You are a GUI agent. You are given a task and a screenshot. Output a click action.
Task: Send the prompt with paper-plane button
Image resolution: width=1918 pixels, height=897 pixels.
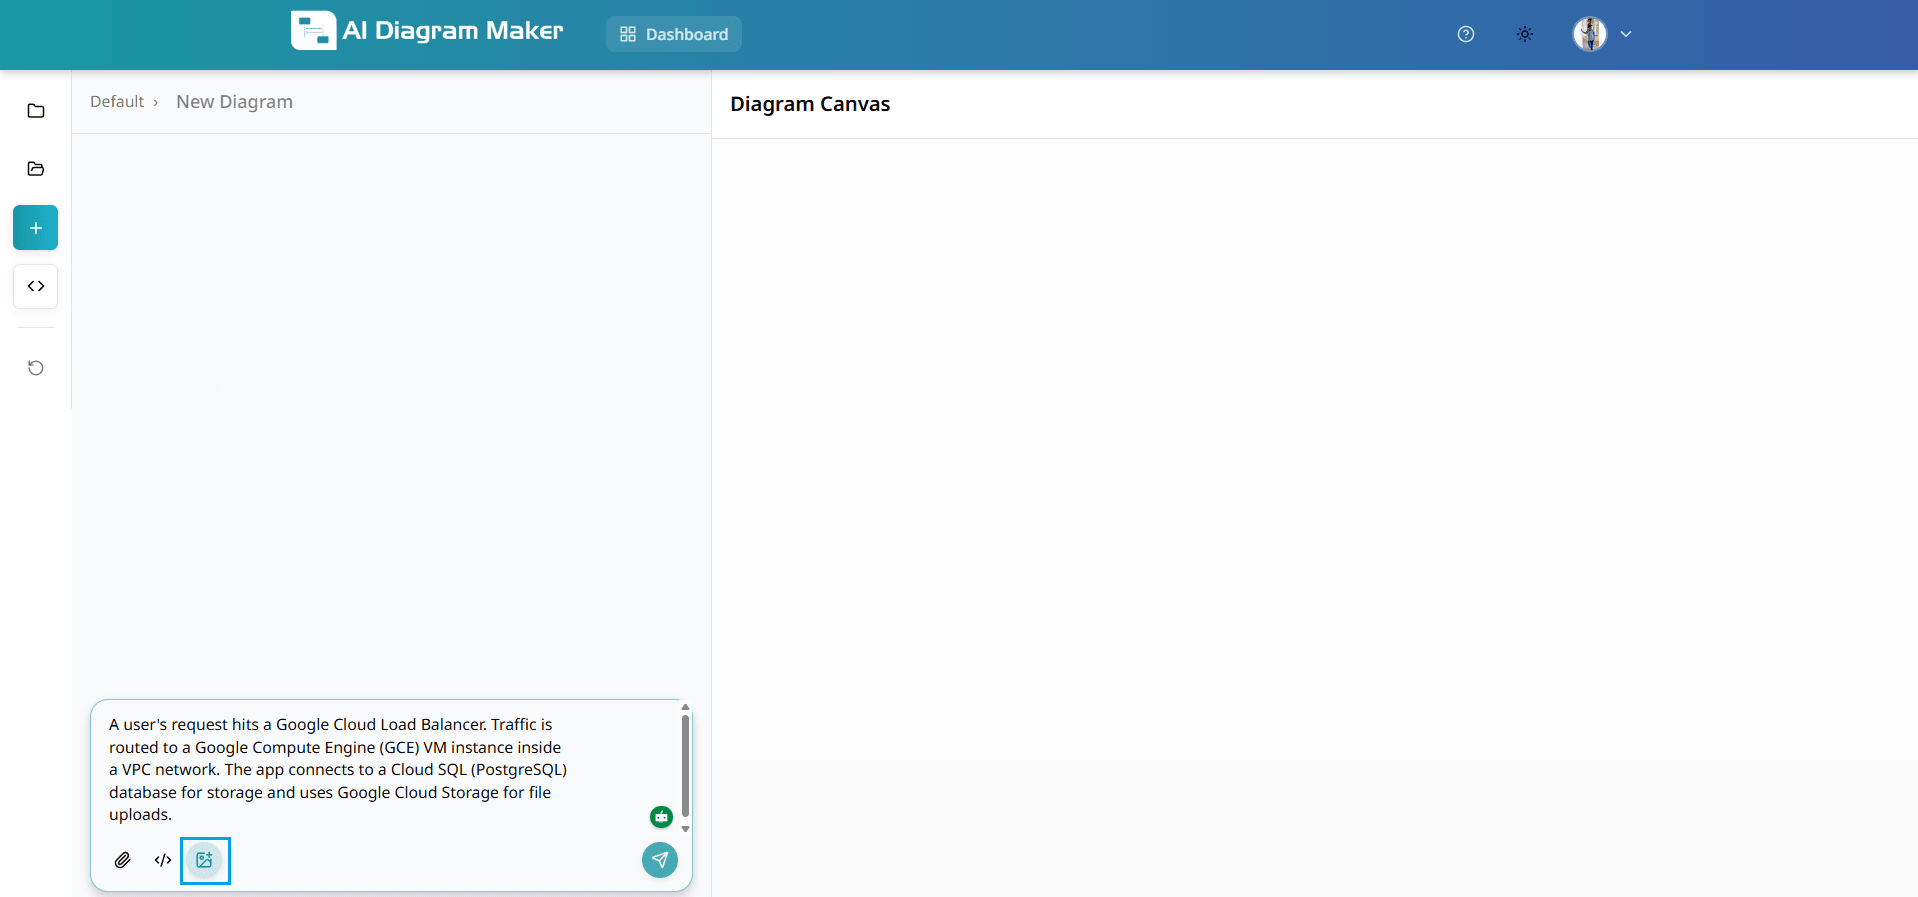660,860
